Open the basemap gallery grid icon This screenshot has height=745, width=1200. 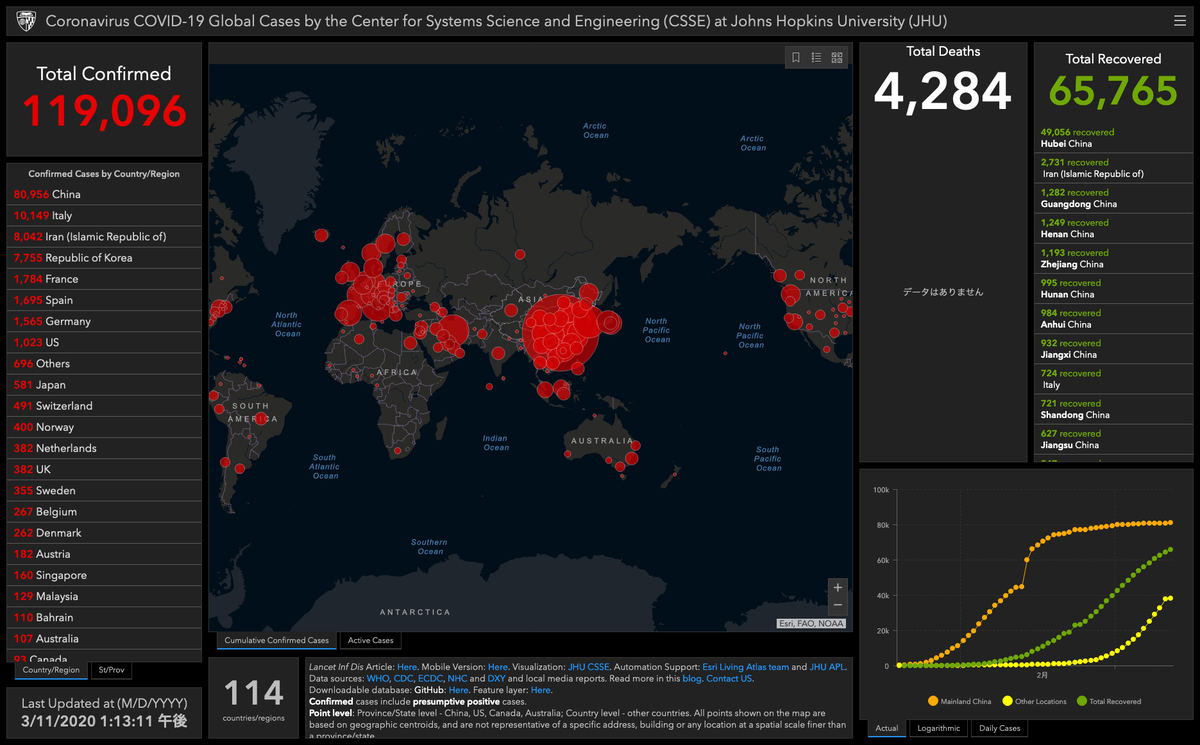(837, 58)
